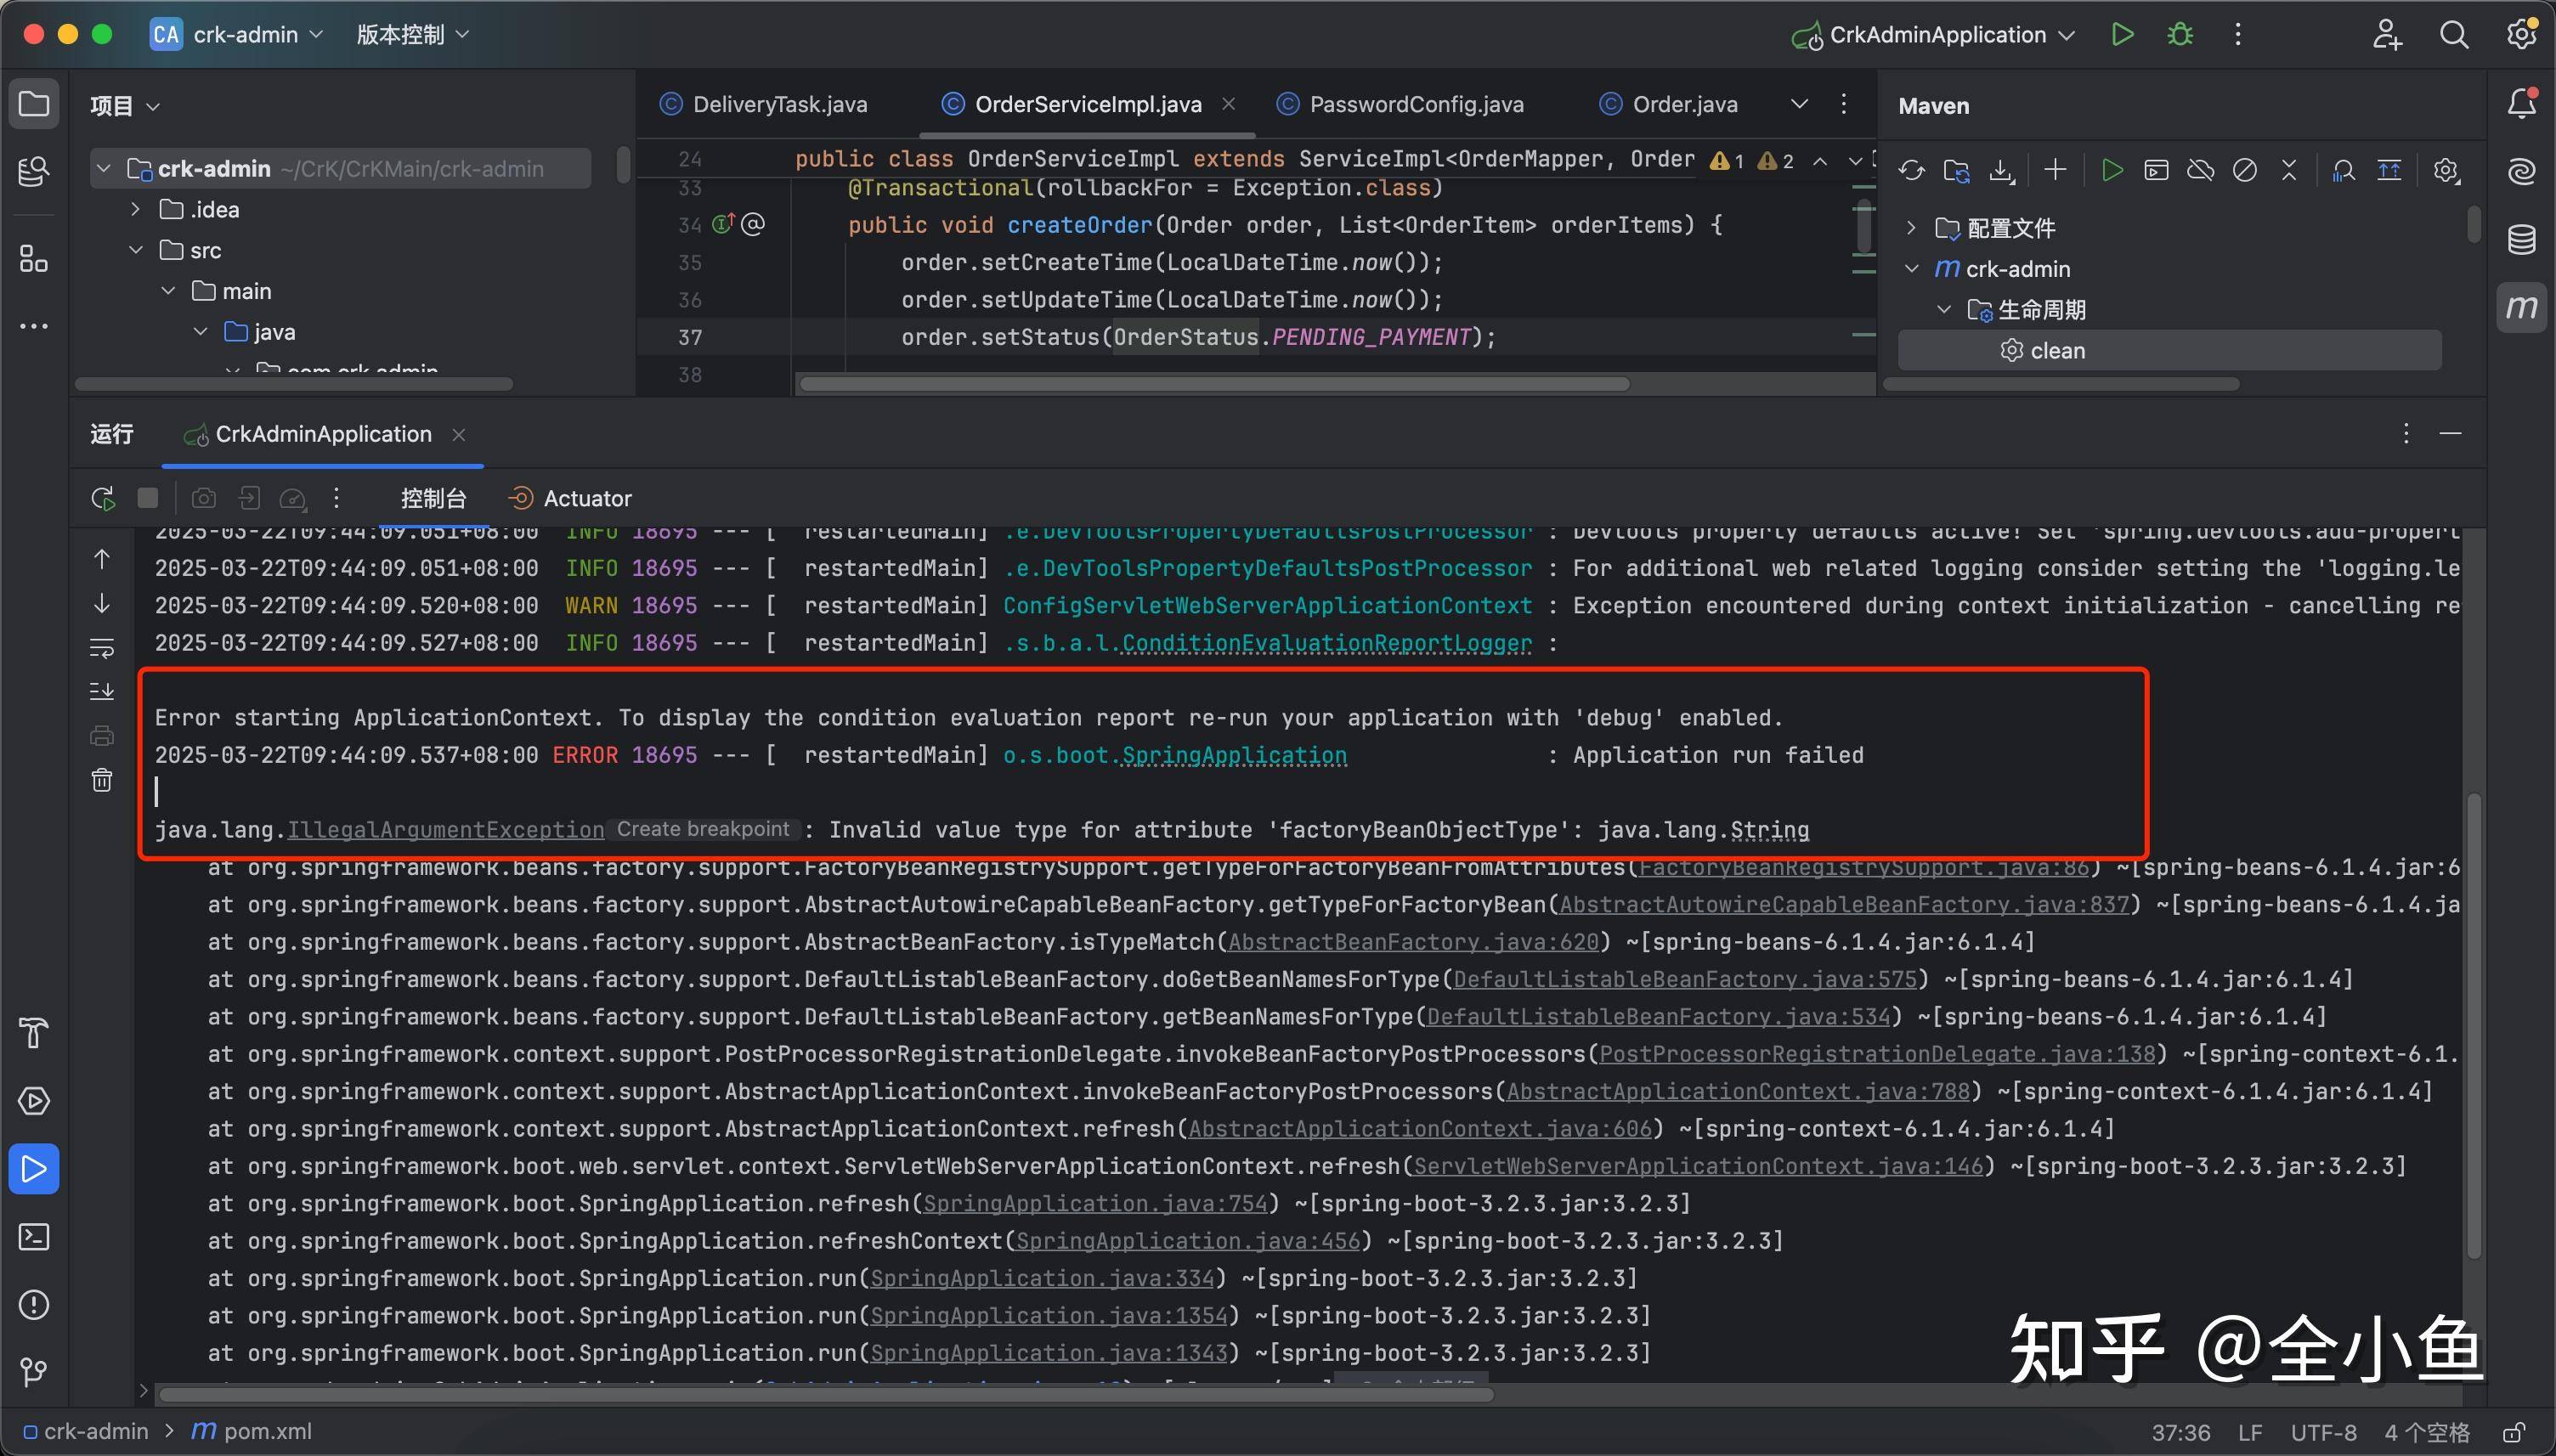Open the Terminal tool window icon
2556x1456 pixels.
[x=34, y=1237]
